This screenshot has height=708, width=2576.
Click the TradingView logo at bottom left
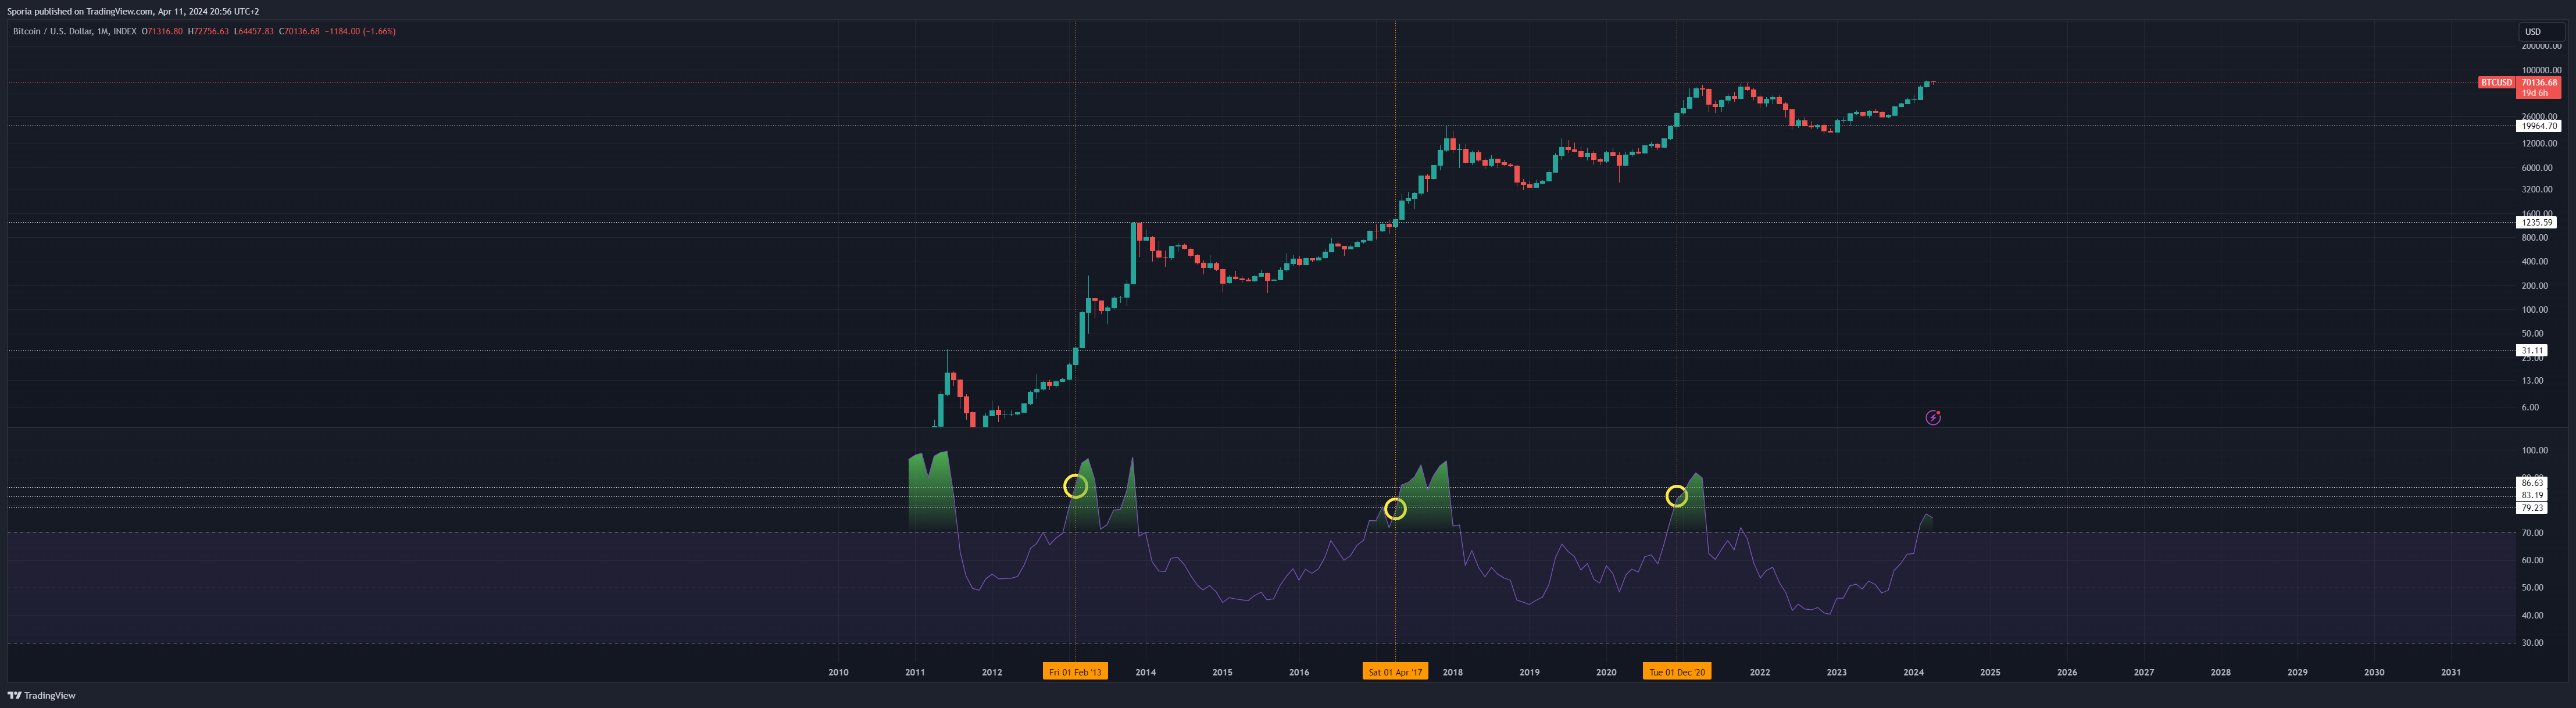click(42, 695)
